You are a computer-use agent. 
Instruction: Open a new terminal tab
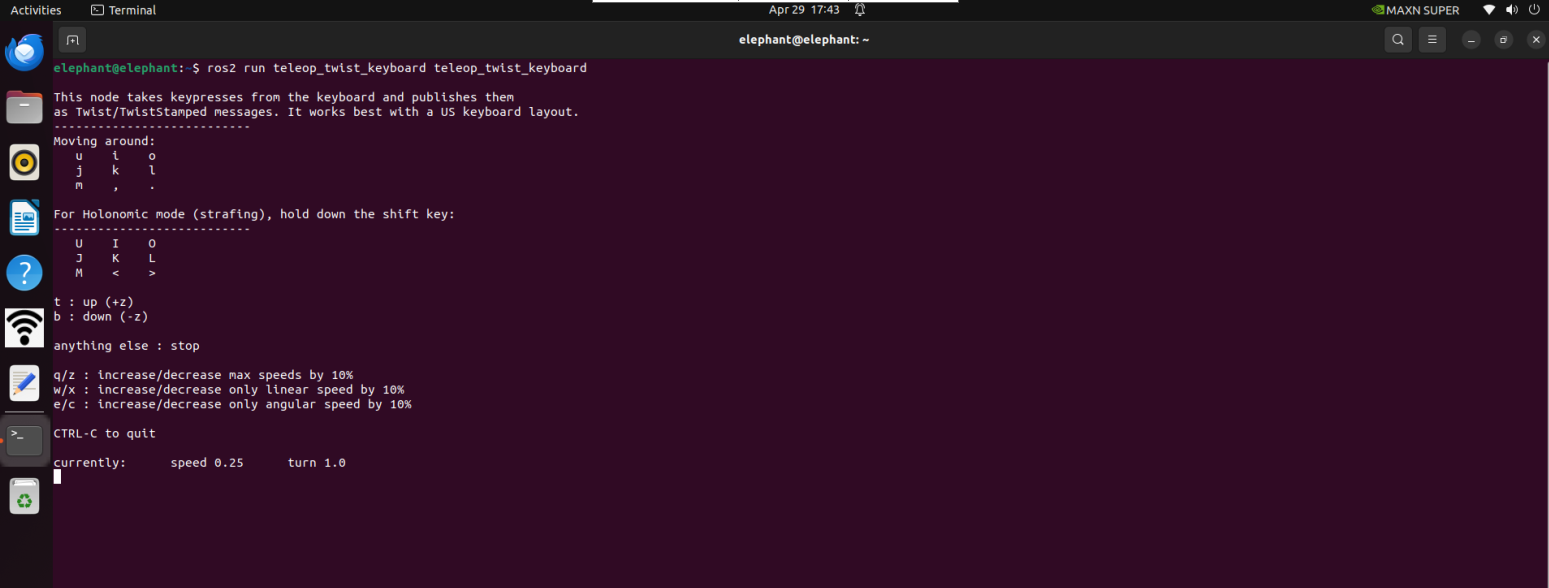72,40
